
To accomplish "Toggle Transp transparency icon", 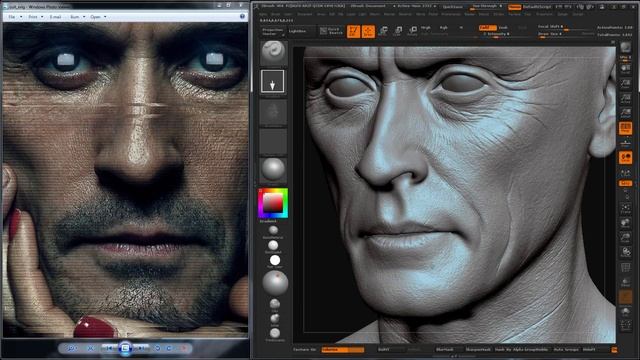I will pos(625,282).
